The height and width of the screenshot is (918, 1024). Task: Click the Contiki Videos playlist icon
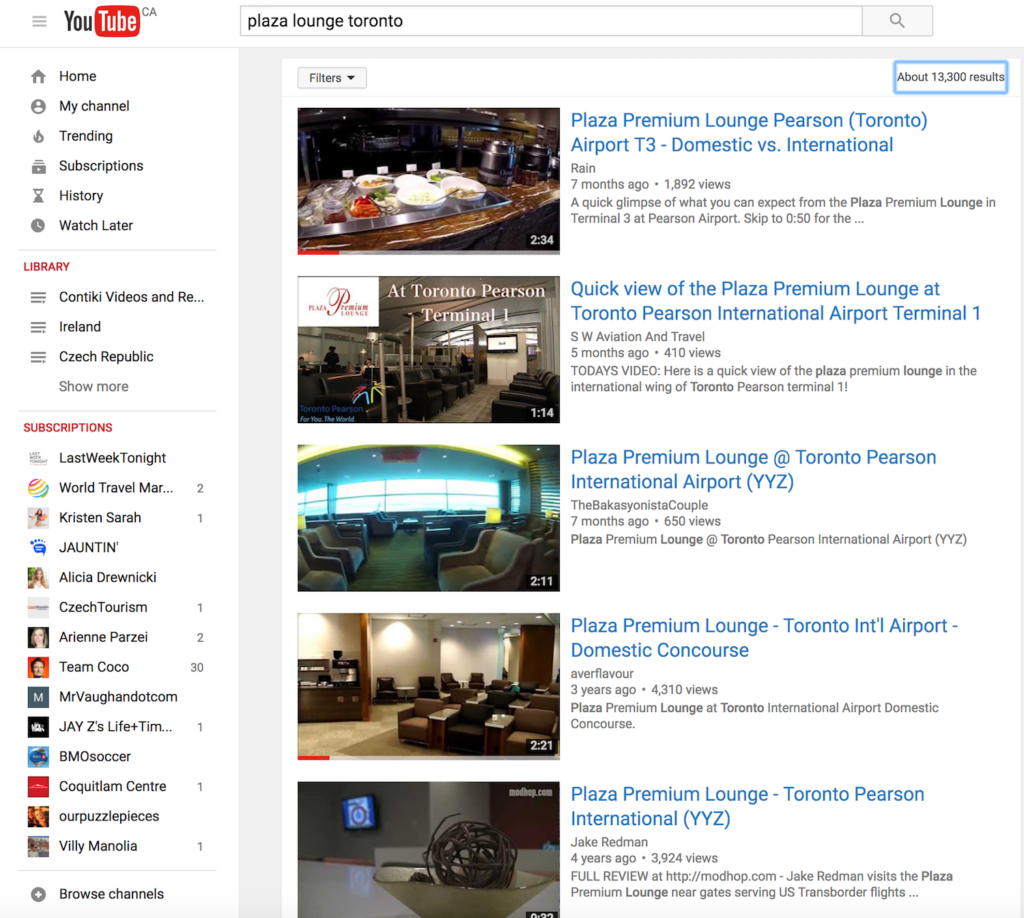click(x=39, y=298)
